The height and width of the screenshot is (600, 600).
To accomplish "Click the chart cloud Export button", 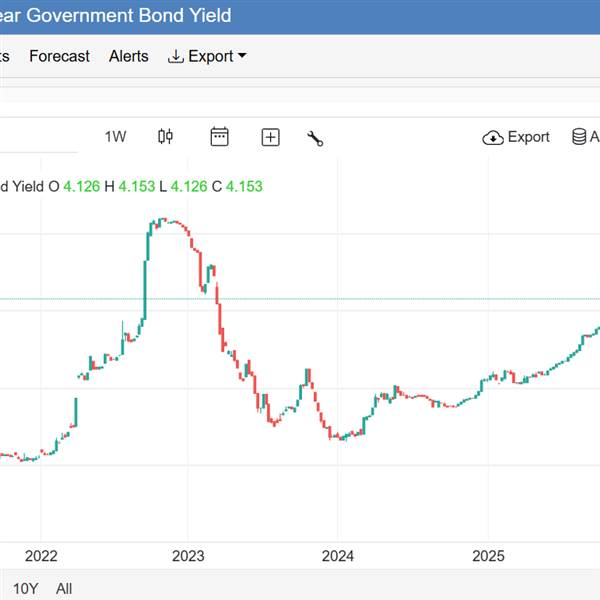I will [516, 137].
